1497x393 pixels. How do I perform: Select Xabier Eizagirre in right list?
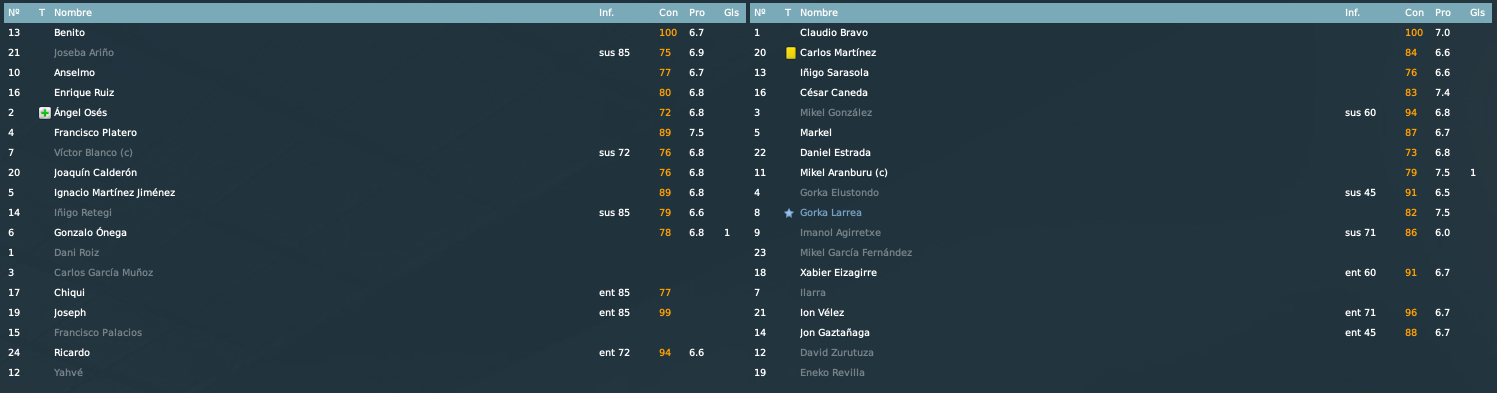point(1121,273)
